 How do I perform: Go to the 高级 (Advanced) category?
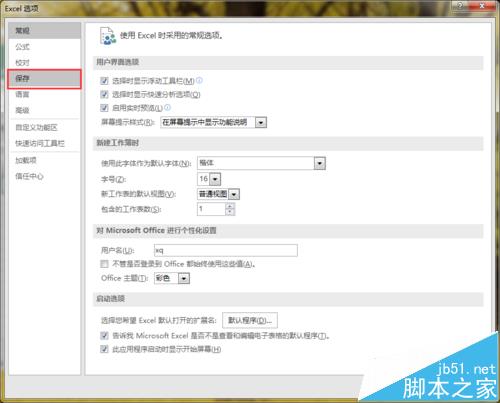pyautogui.click(x=44, y=110)
